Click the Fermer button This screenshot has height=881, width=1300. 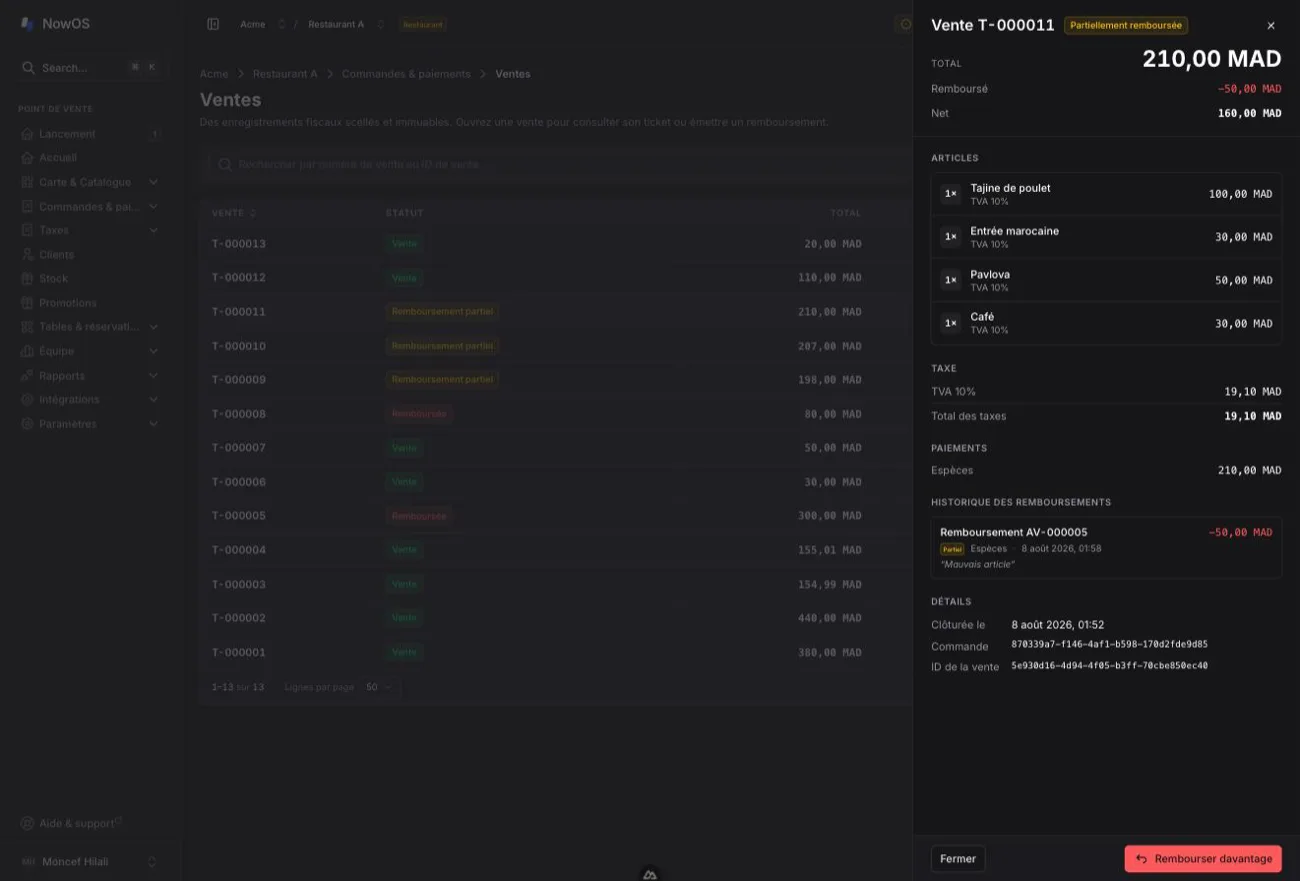pos(958,859)
